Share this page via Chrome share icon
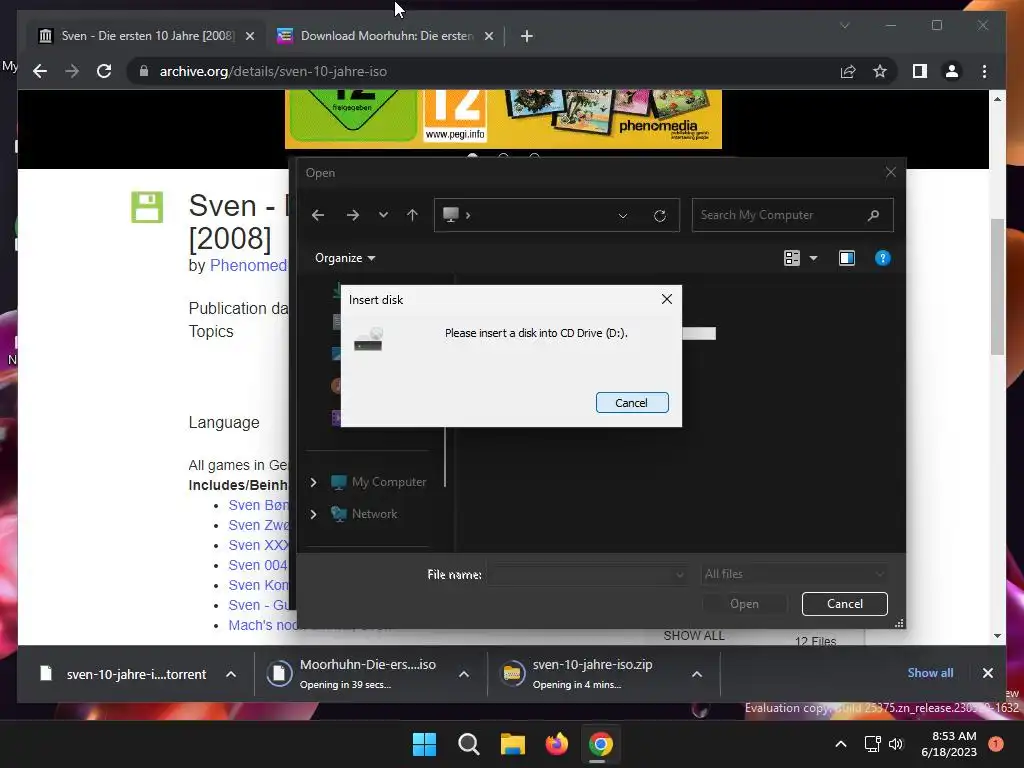This screenshot has width=1024, height=768. tap(848, 71)
